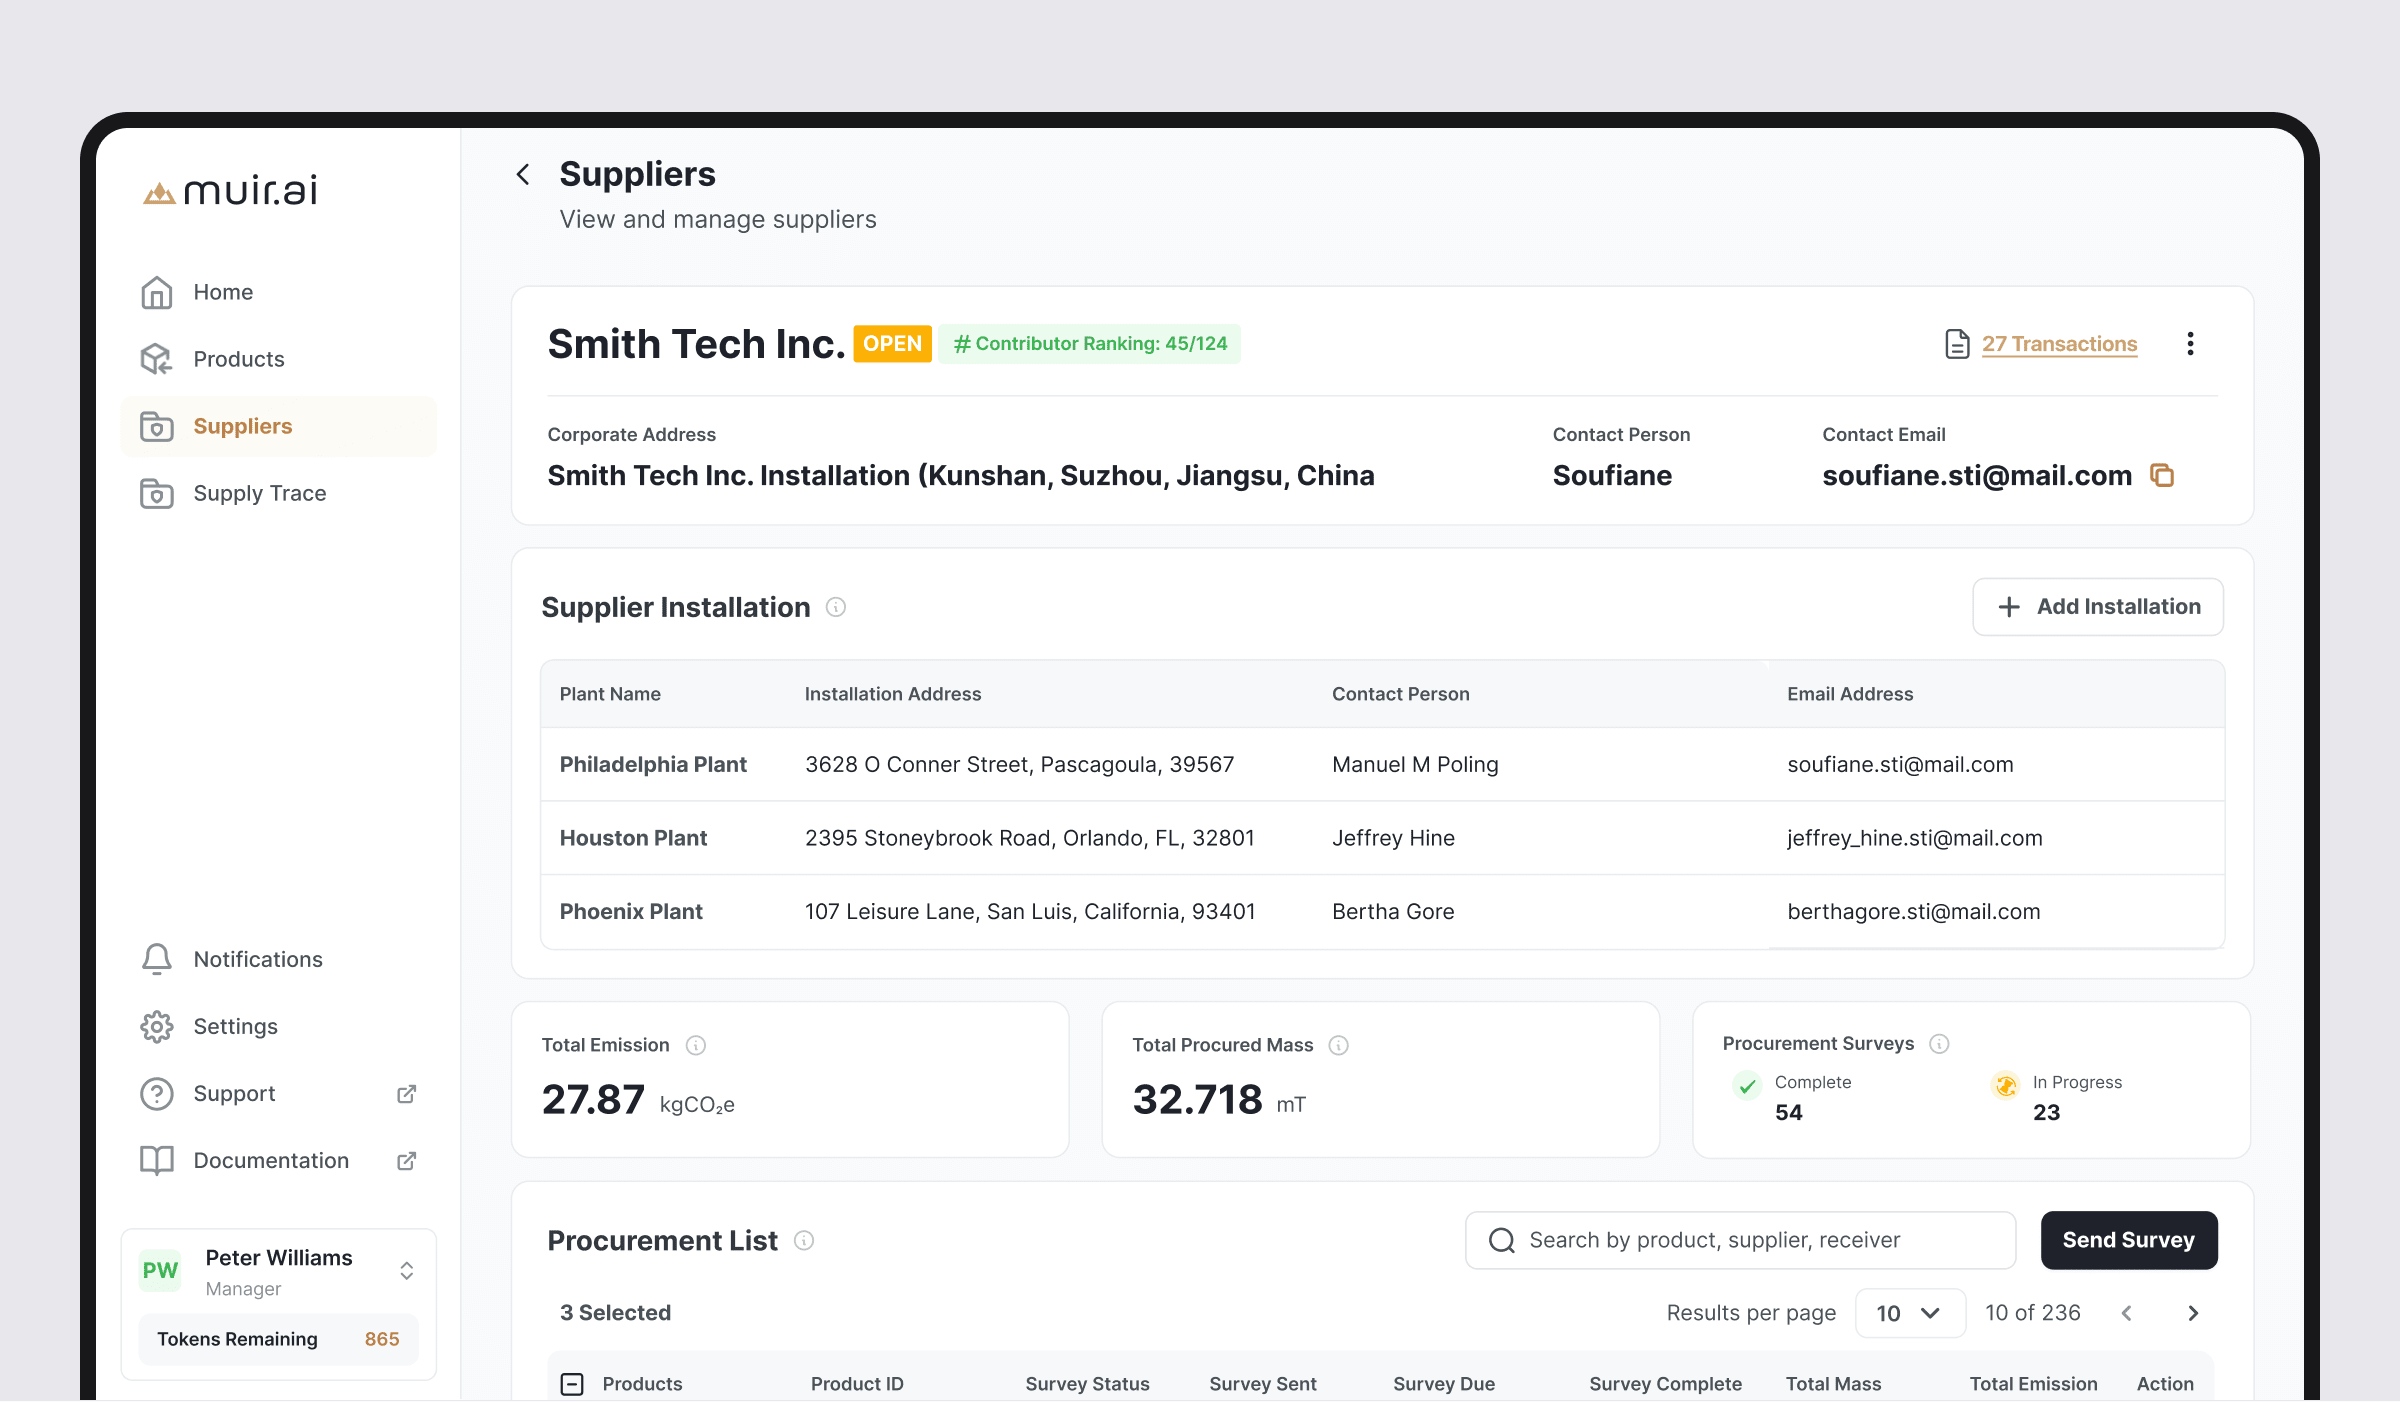The height and width of the screenshot is (1402, 2400).
Task: Click the Notifications bell icon
Action: 157,959
